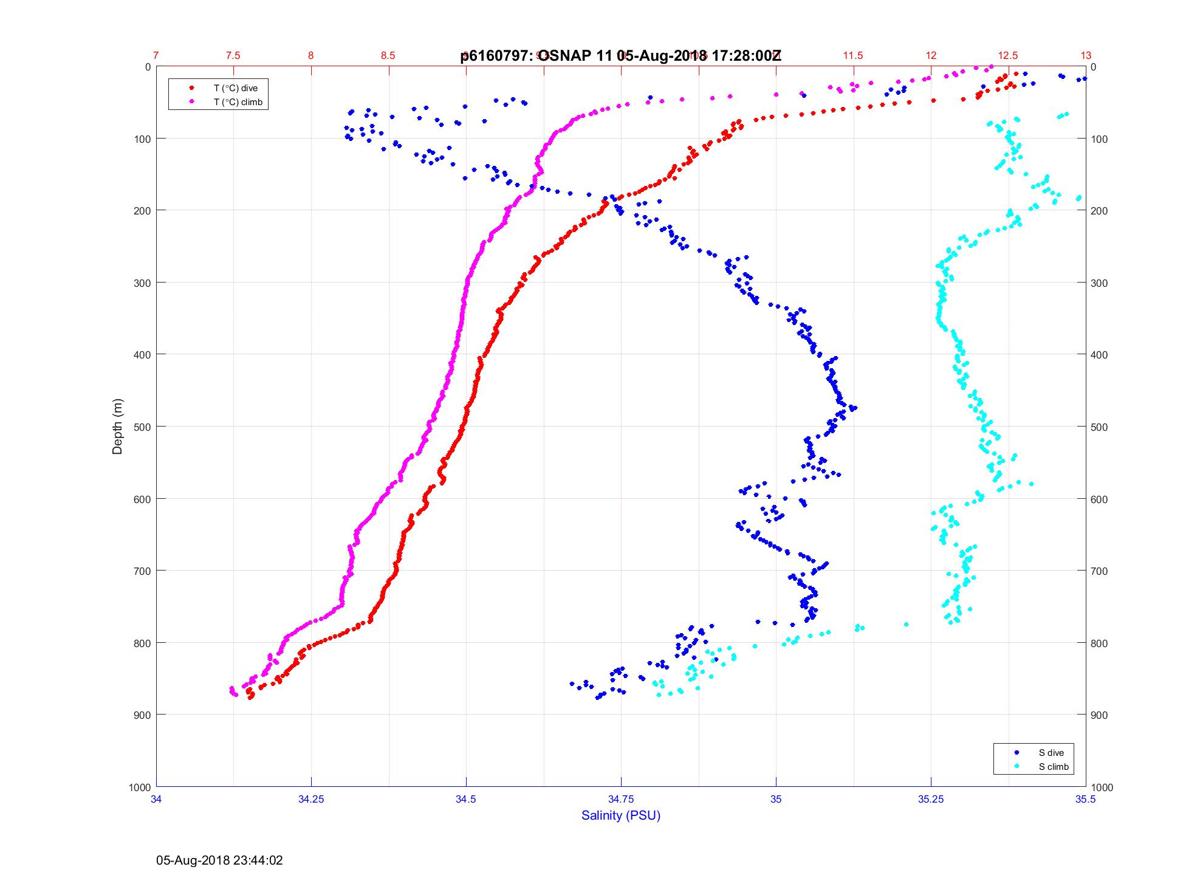Click the magenta marker beside T climb legend
Image resolution: width=1200 pixels, height=885 pixels.
[191, 102]
